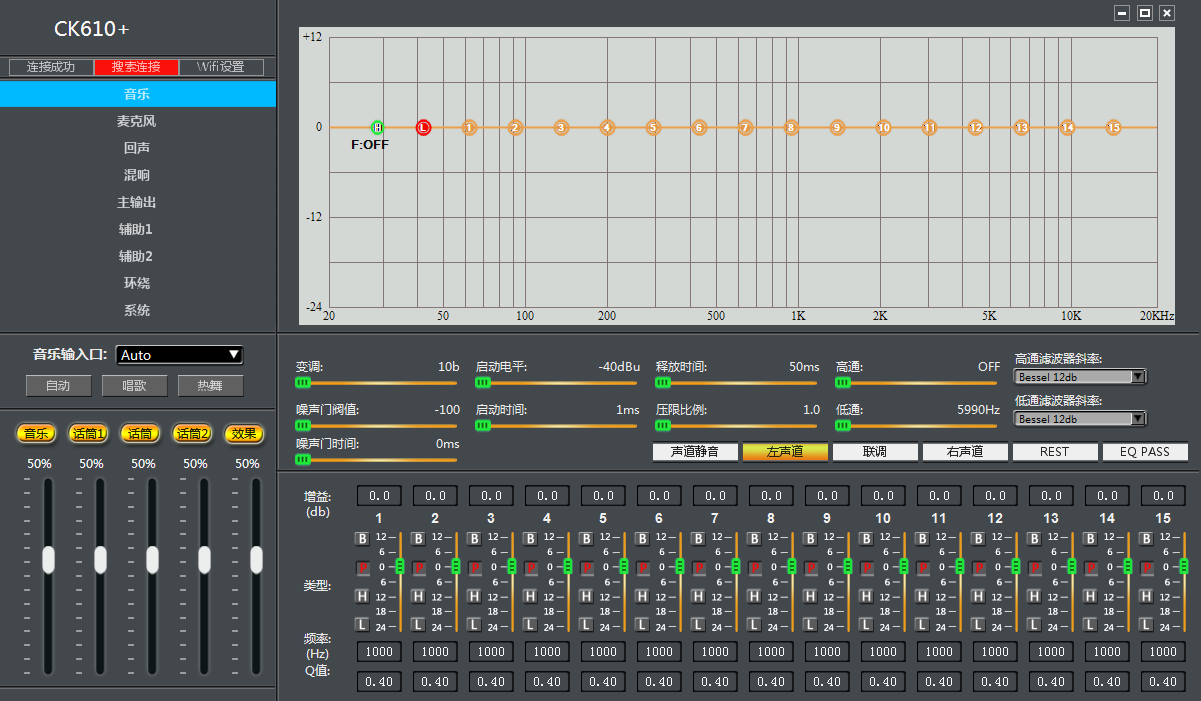
Task: Click the 音乐 volume fader handle
Action: 48,560
